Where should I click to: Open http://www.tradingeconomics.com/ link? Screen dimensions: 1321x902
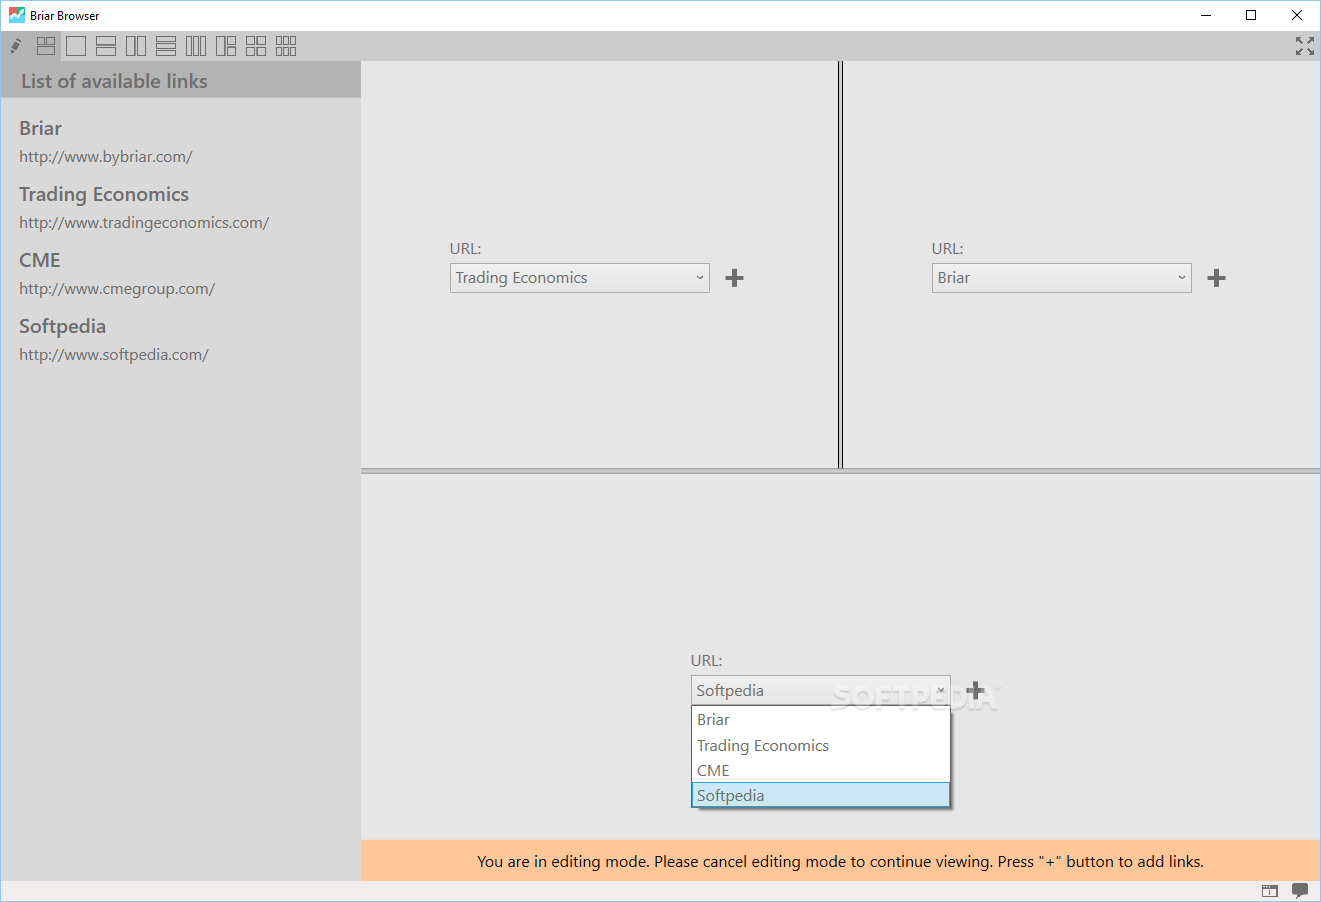144,223
